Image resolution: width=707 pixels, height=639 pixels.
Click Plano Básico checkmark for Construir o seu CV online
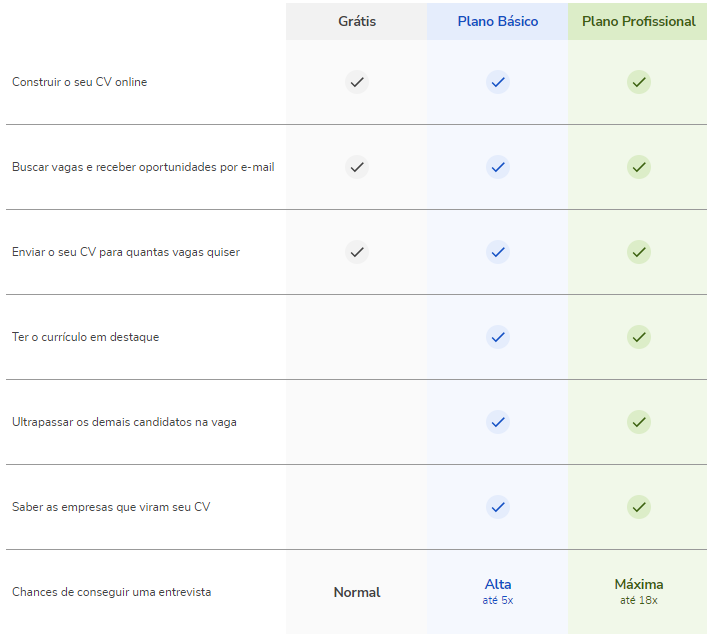[x=498, y=82]
